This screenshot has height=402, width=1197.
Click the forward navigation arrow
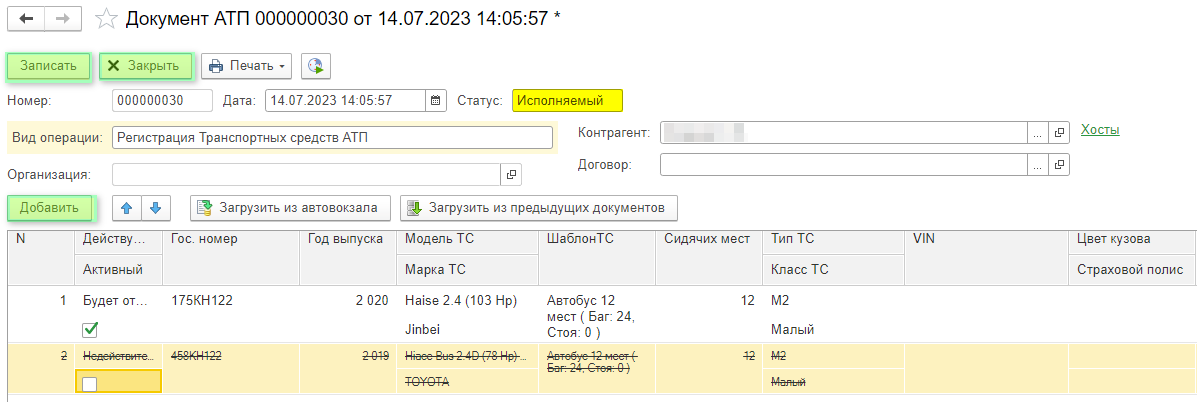62,19
